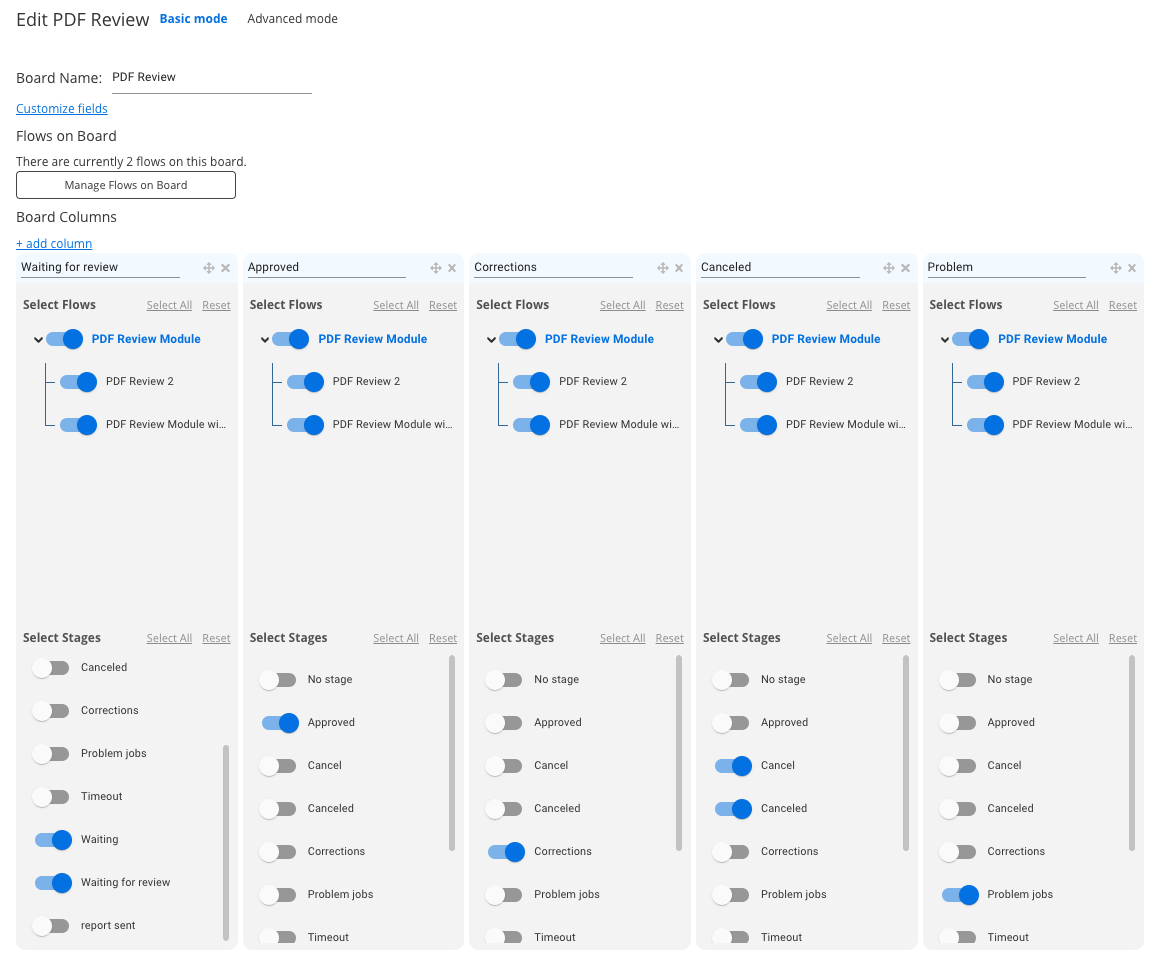This screenshot has height=957, width=1156.
Task: Remove the Waiting for review column
Action: coord(225,268)
